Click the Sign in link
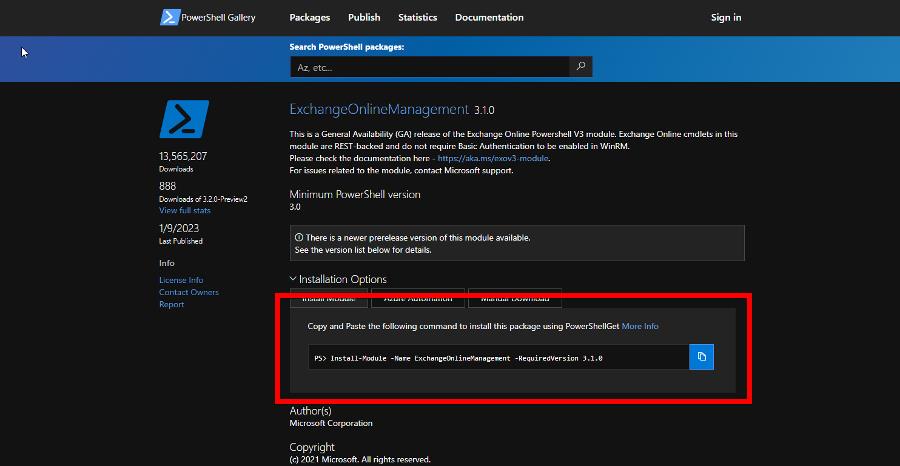The image size is (900, 466). tap(726, 17)
